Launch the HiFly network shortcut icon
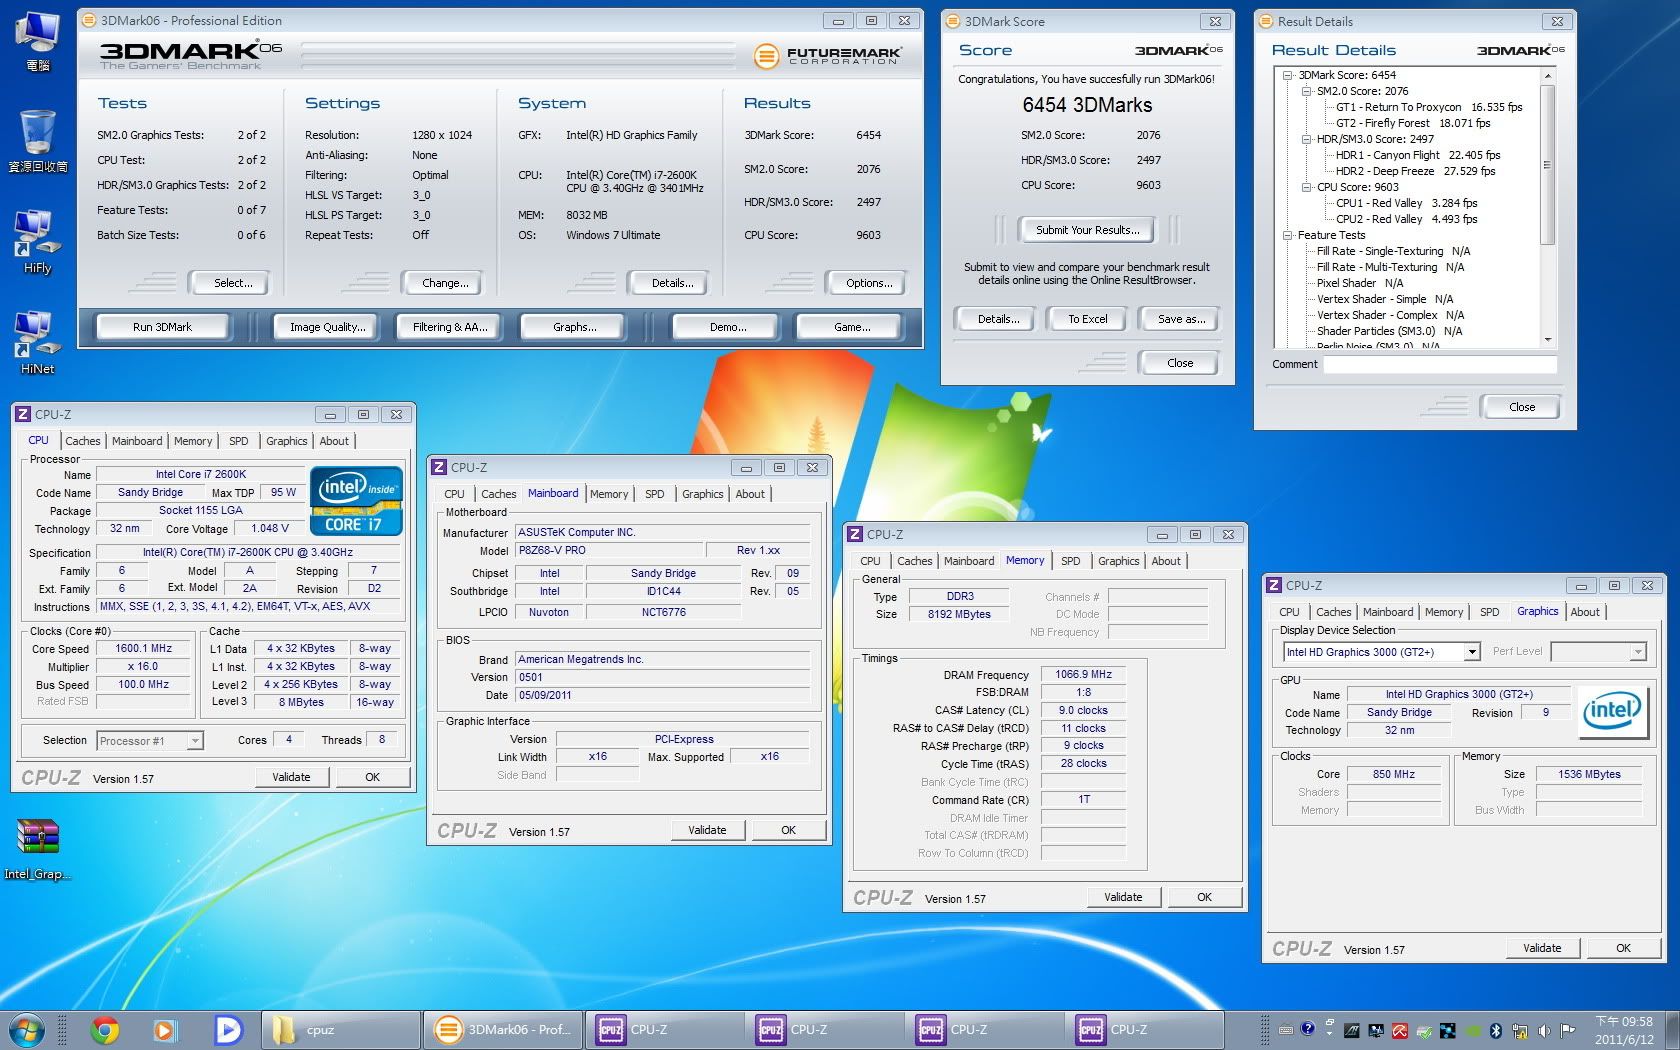 point(37,241)
